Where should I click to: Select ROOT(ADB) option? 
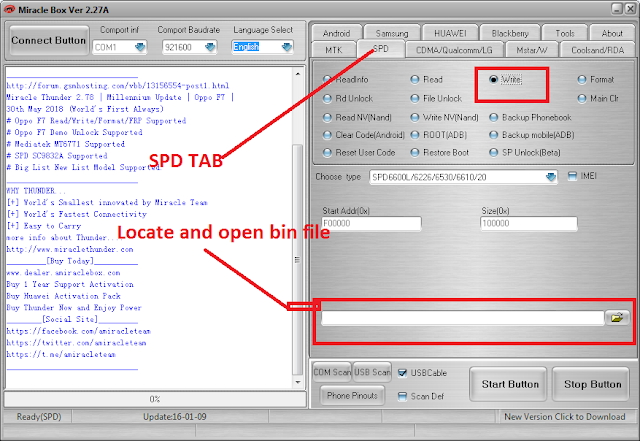(415, 135)
